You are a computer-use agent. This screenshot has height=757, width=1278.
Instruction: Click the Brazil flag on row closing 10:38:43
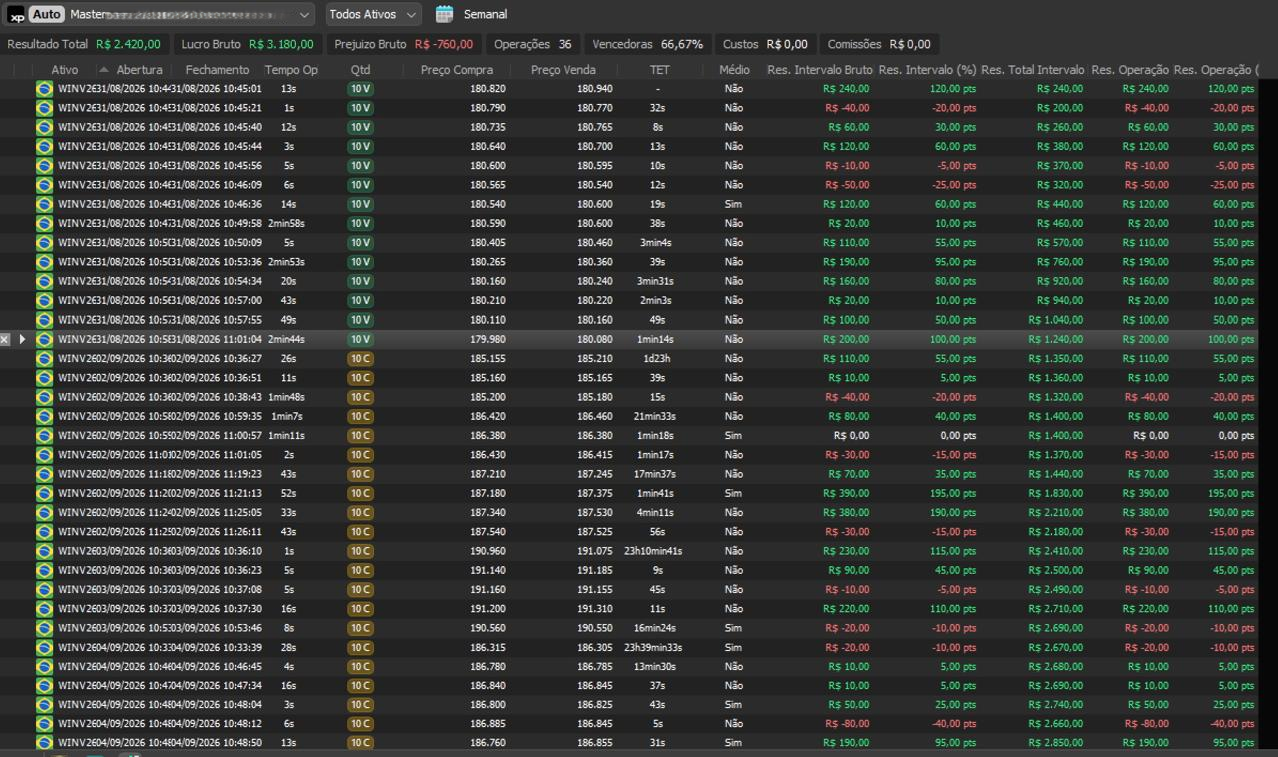(x=44, y=397)
